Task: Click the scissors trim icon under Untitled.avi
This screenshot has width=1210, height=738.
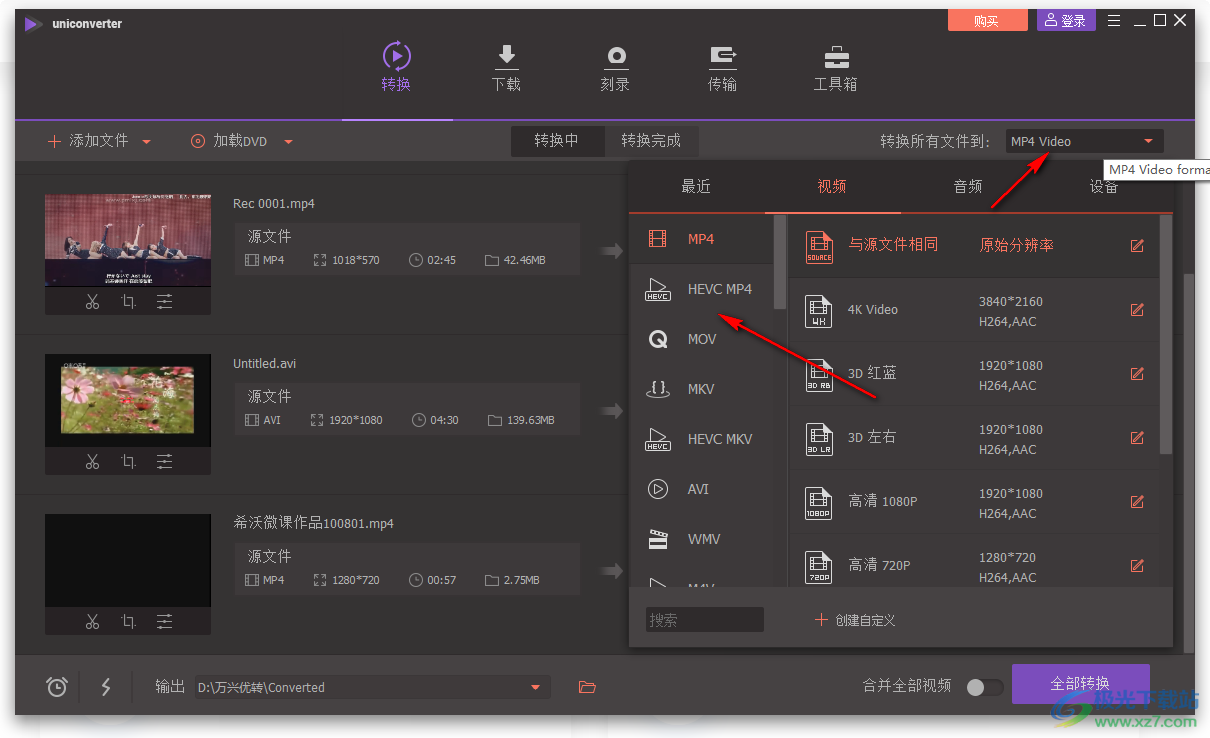Action: pos(92,461)
